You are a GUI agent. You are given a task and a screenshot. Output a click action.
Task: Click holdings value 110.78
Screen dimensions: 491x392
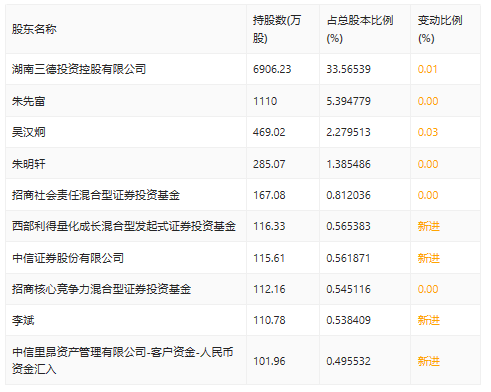pyautogui.click(x=269, y=320)
